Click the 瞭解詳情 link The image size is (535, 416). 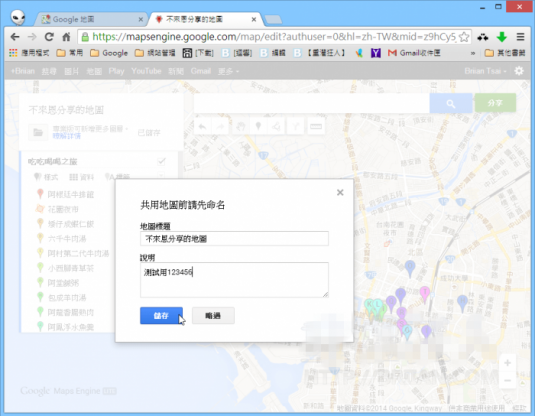(67, 136)
